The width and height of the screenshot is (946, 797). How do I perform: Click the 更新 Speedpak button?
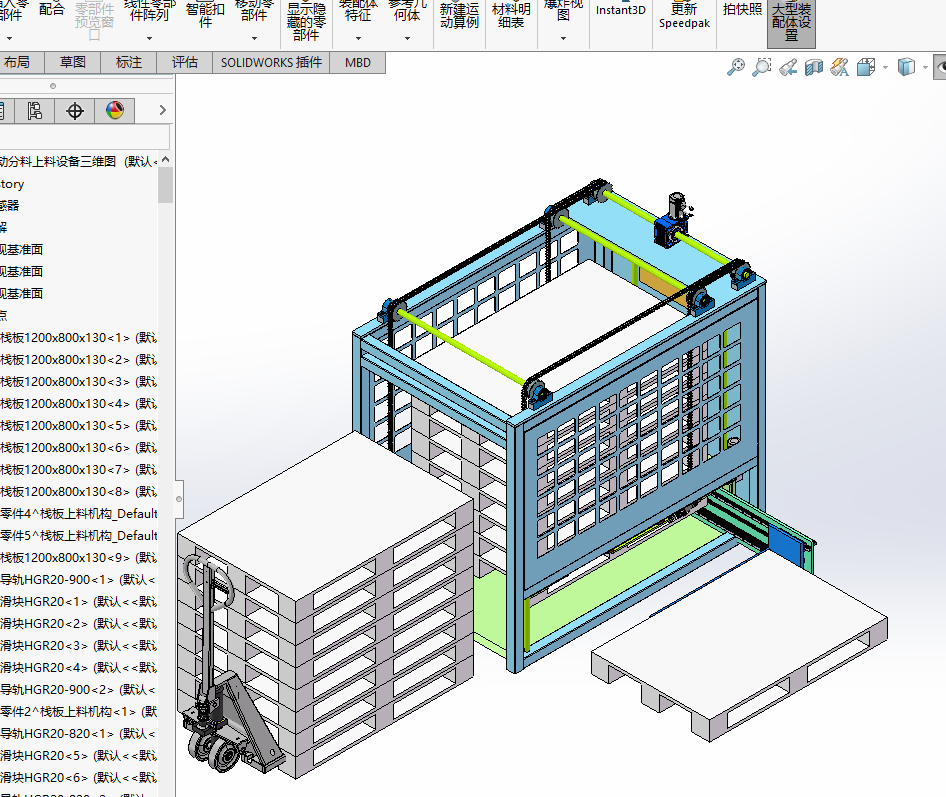coord(684,15)
